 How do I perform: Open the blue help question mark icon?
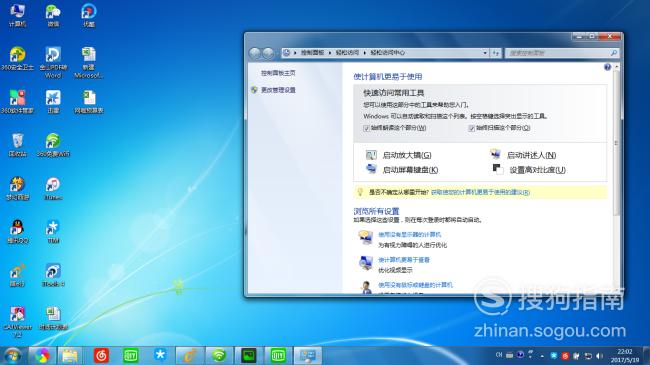pos(607,67)
